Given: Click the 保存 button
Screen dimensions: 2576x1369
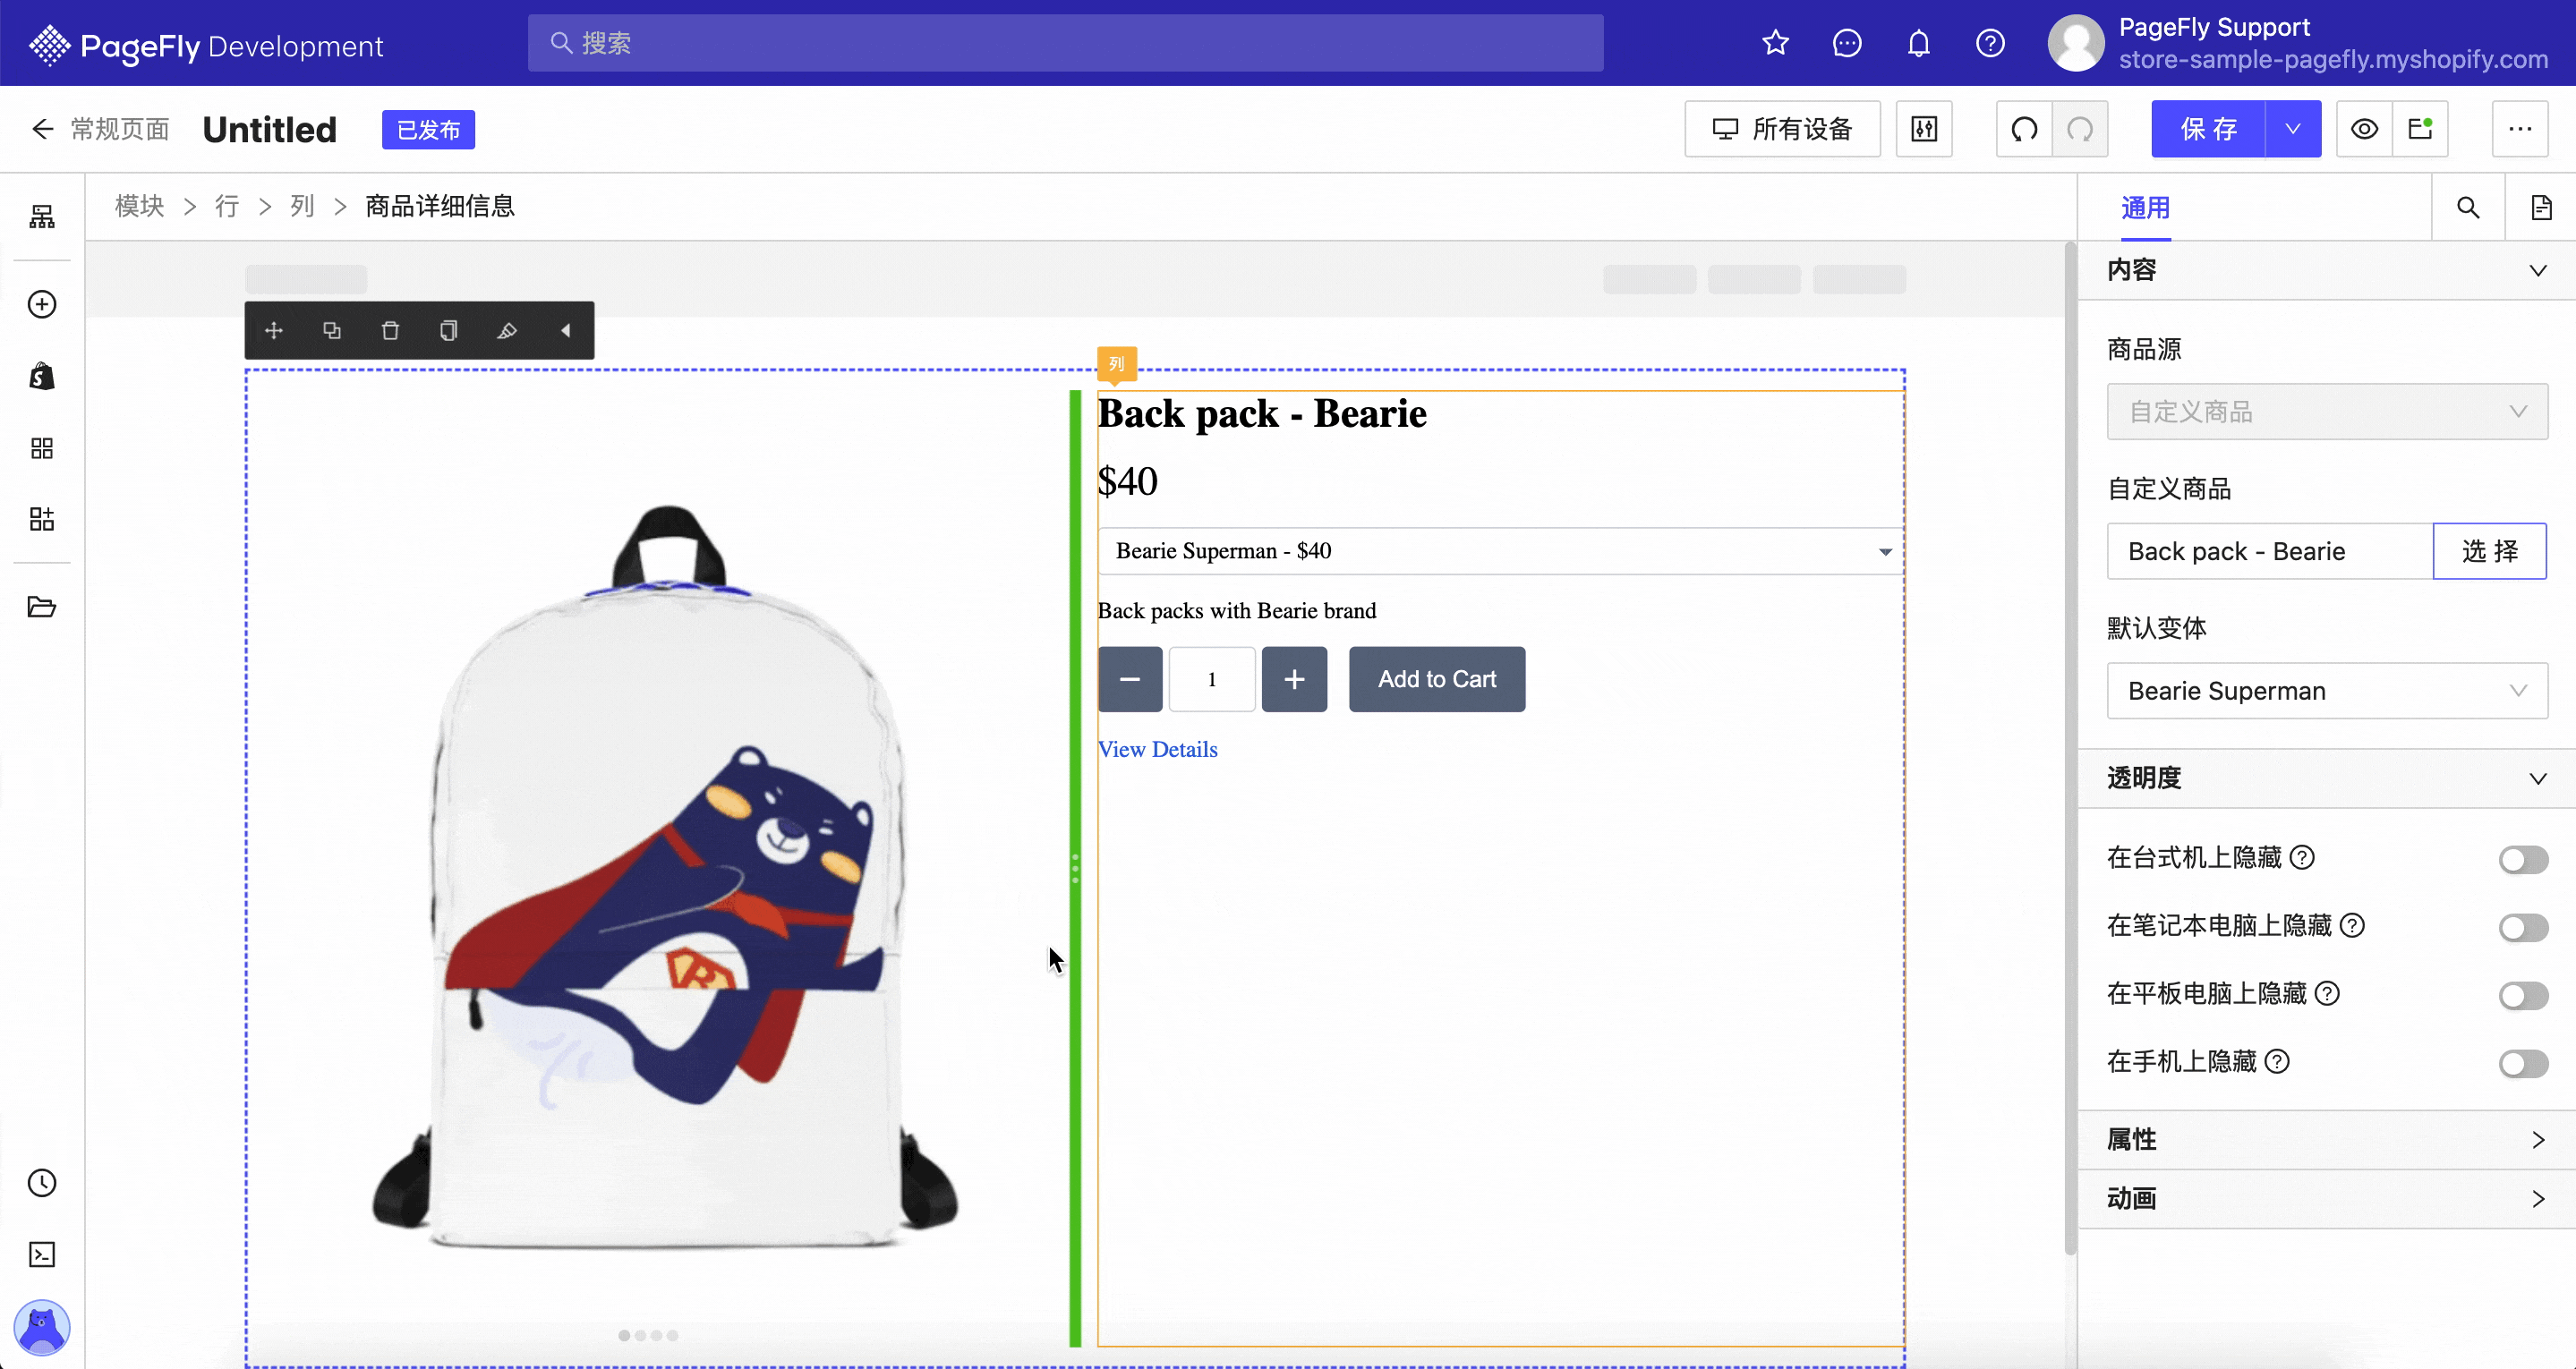Looking at the screenshot, I should (2208, 129).
